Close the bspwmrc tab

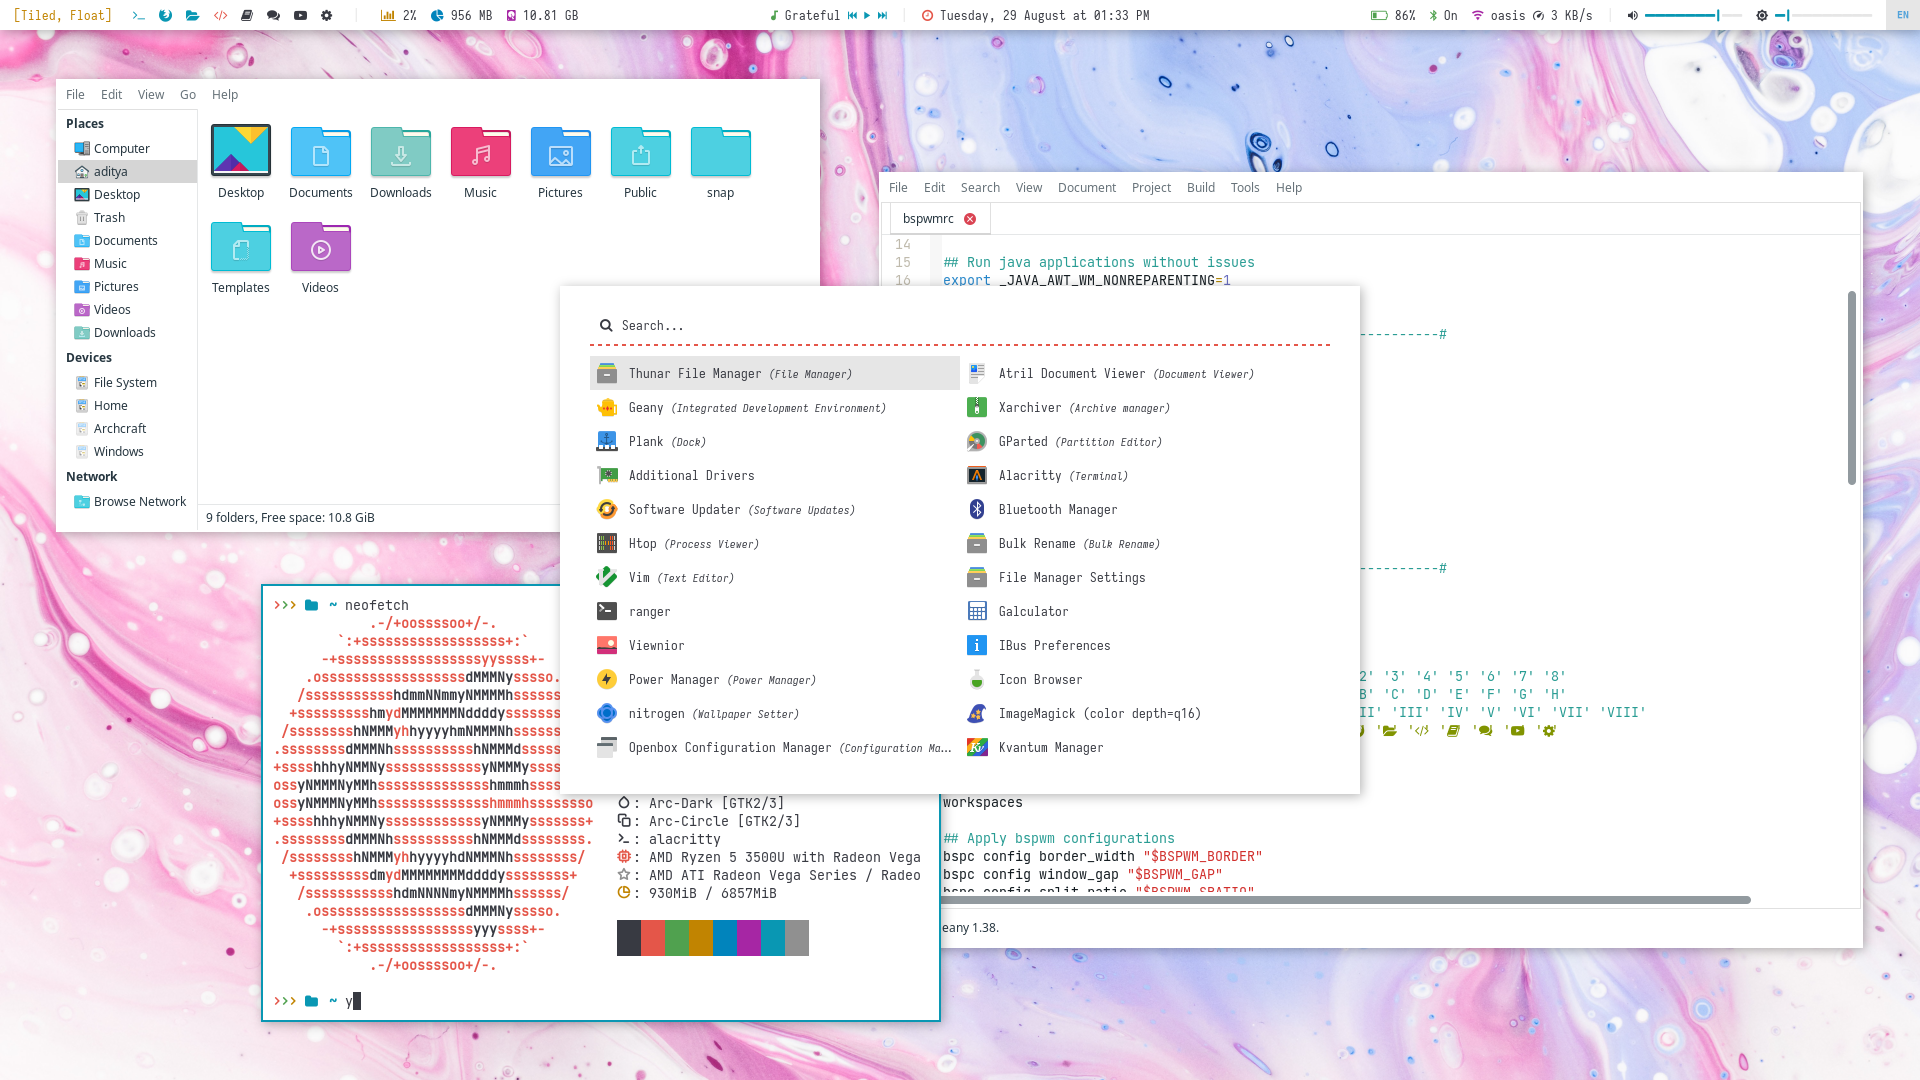(x=969, y=218)
